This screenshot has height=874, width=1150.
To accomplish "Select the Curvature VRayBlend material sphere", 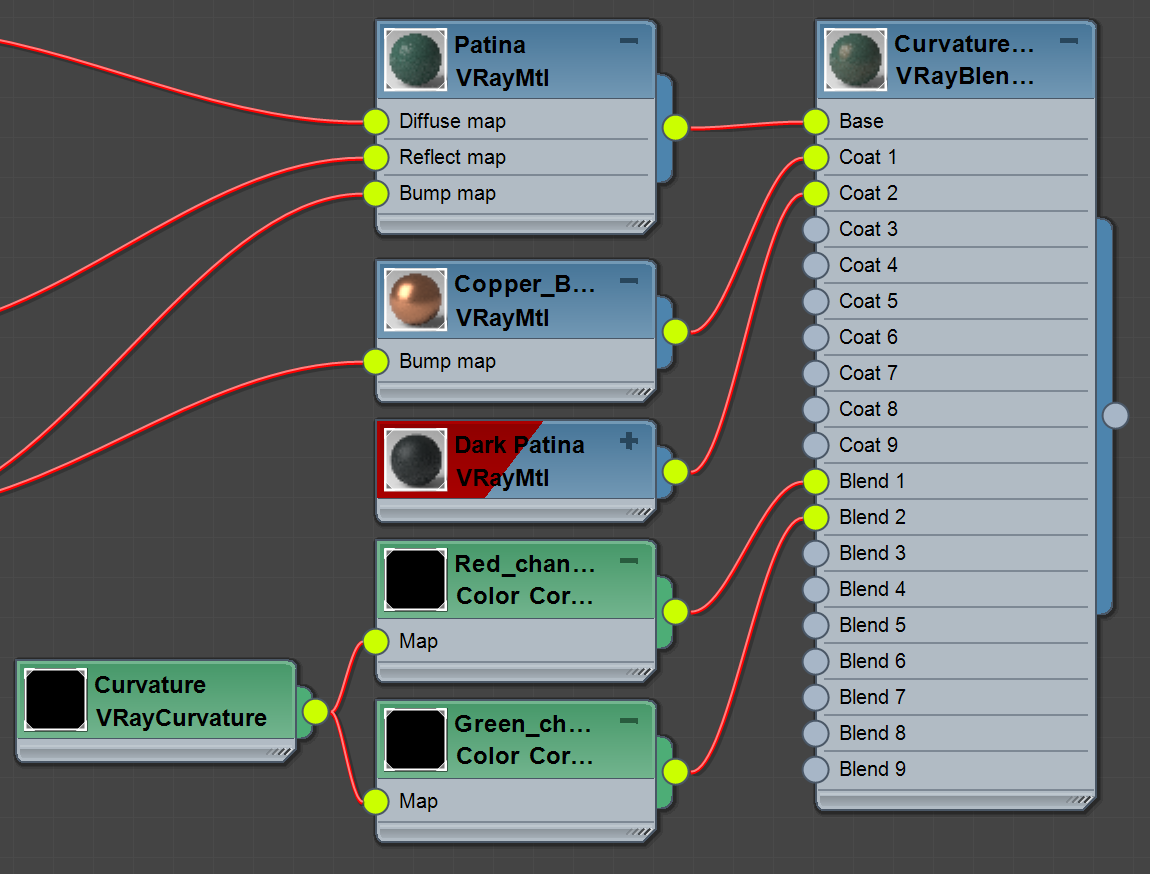I will (x=853, y=59).
